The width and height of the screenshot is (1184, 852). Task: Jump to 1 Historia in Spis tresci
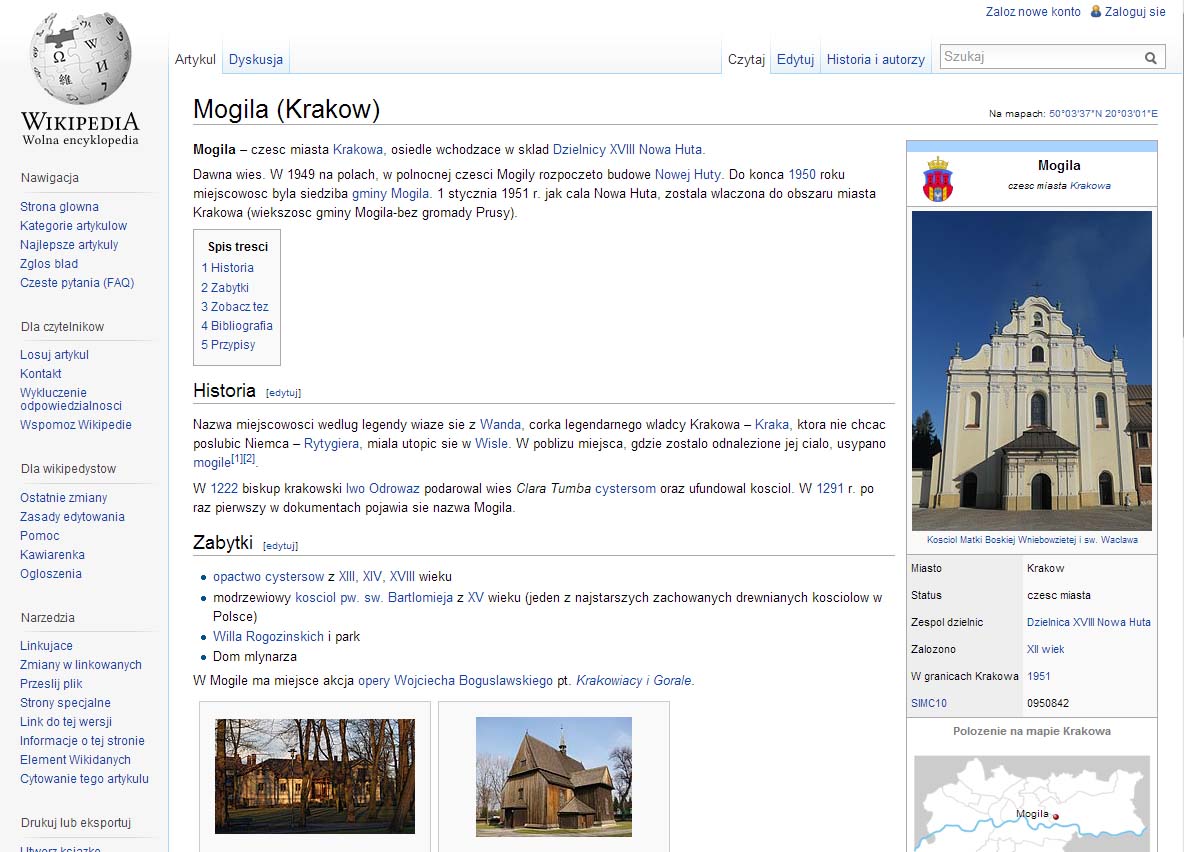227,268
